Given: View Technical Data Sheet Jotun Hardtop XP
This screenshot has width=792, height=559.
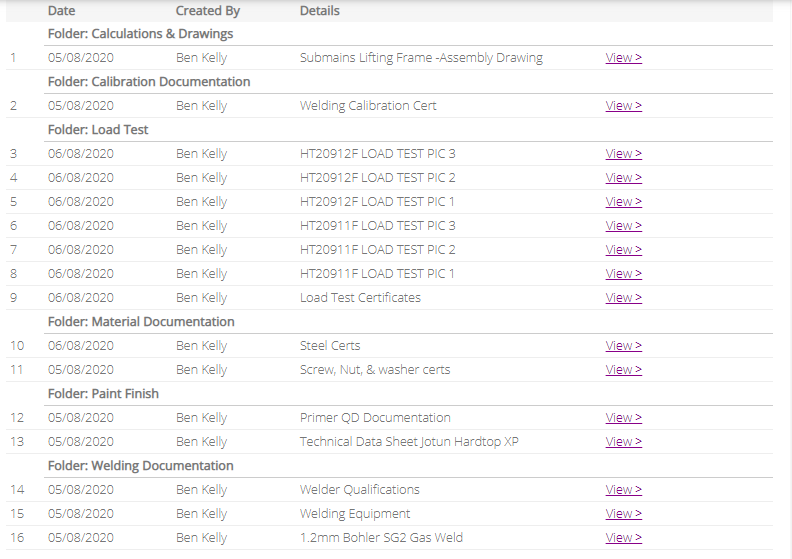Looking at the screenshot, I should click(623, 442).
